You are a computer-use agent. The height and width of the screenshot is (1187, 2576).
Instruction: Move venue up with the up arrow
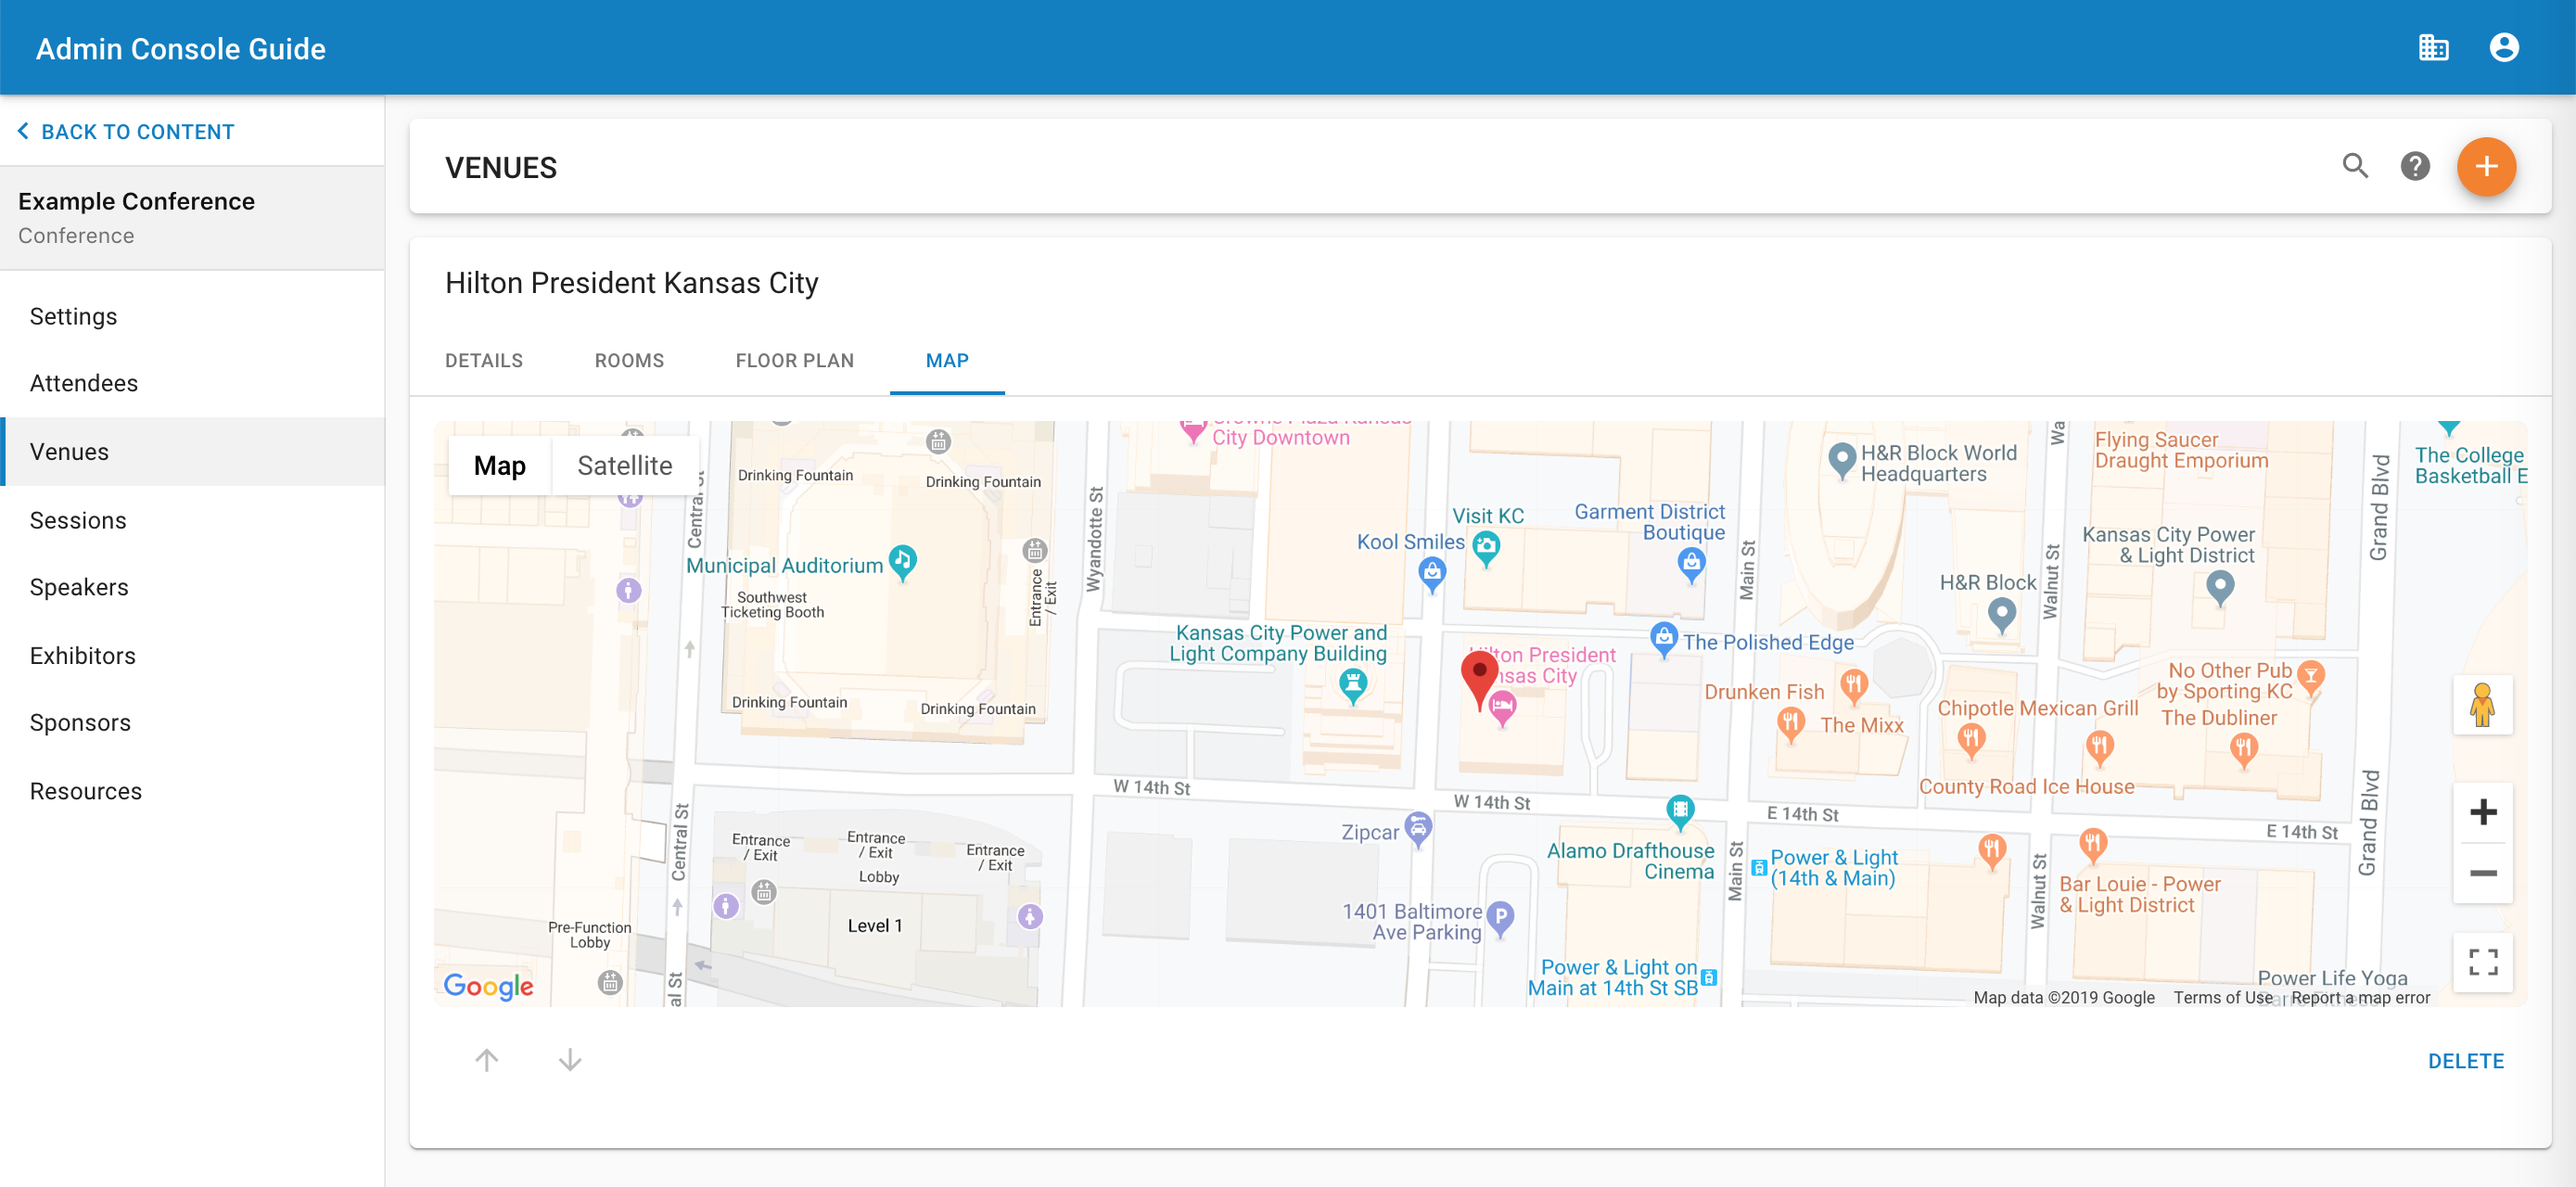tap(486, 1059)
